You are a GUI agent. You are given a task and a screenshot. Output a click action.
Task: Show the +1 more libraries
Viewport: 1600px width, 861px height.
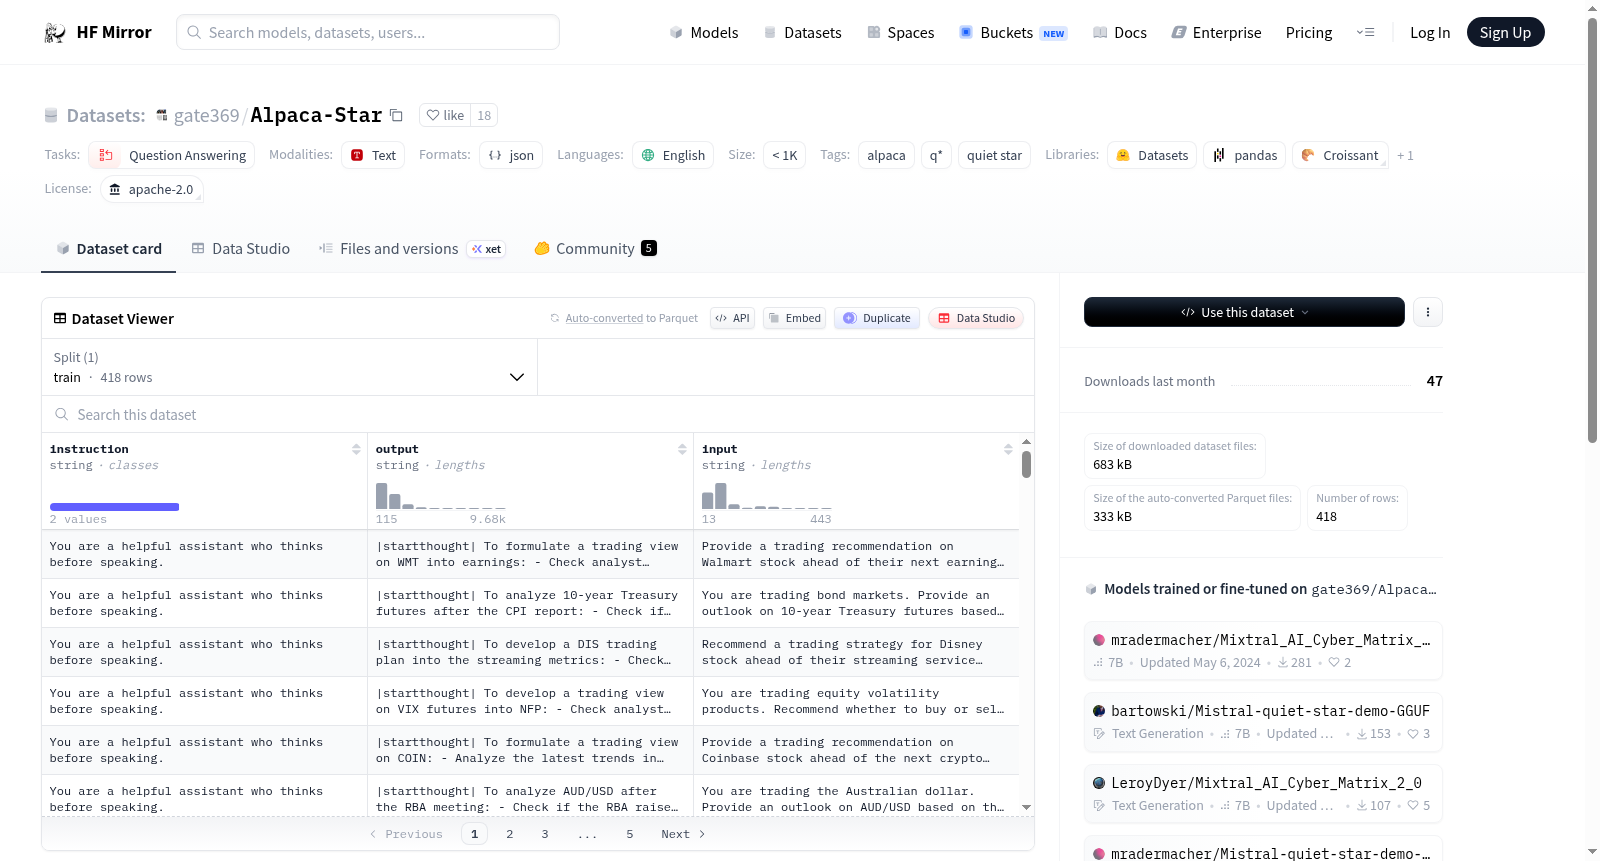[x=1405, y=155]
